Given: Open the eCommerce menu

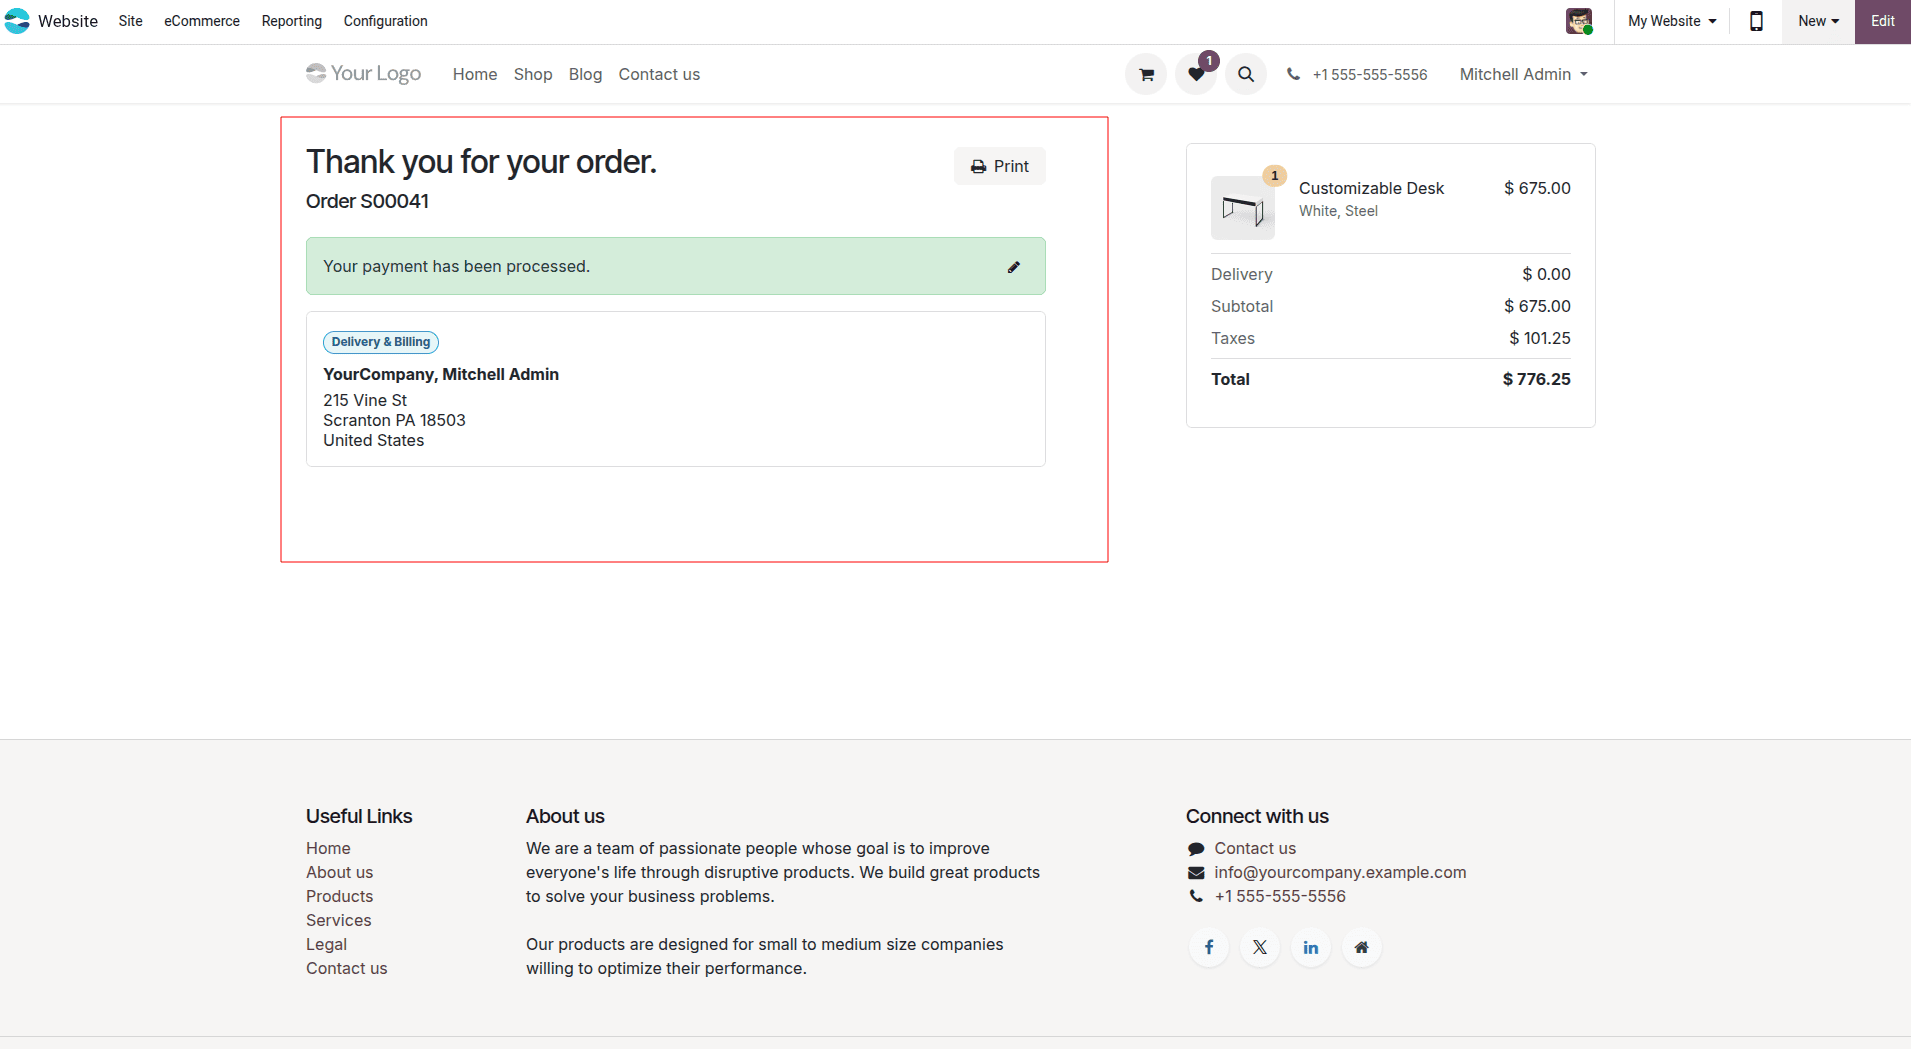Looking at the screenshot, I should coord(201,21).
